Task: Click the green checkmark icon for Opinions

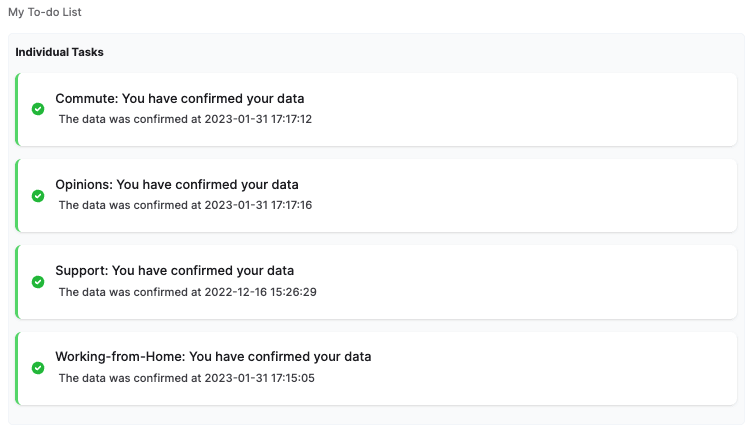Action: (x=38, y=195)
